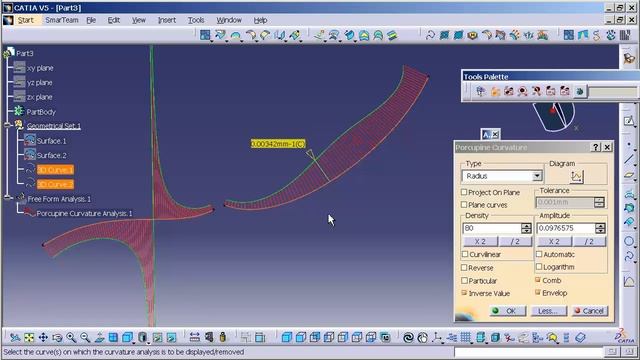The image size is (640, 360).
Task: Select the xy plane in tree
Action: coord(40,68)
